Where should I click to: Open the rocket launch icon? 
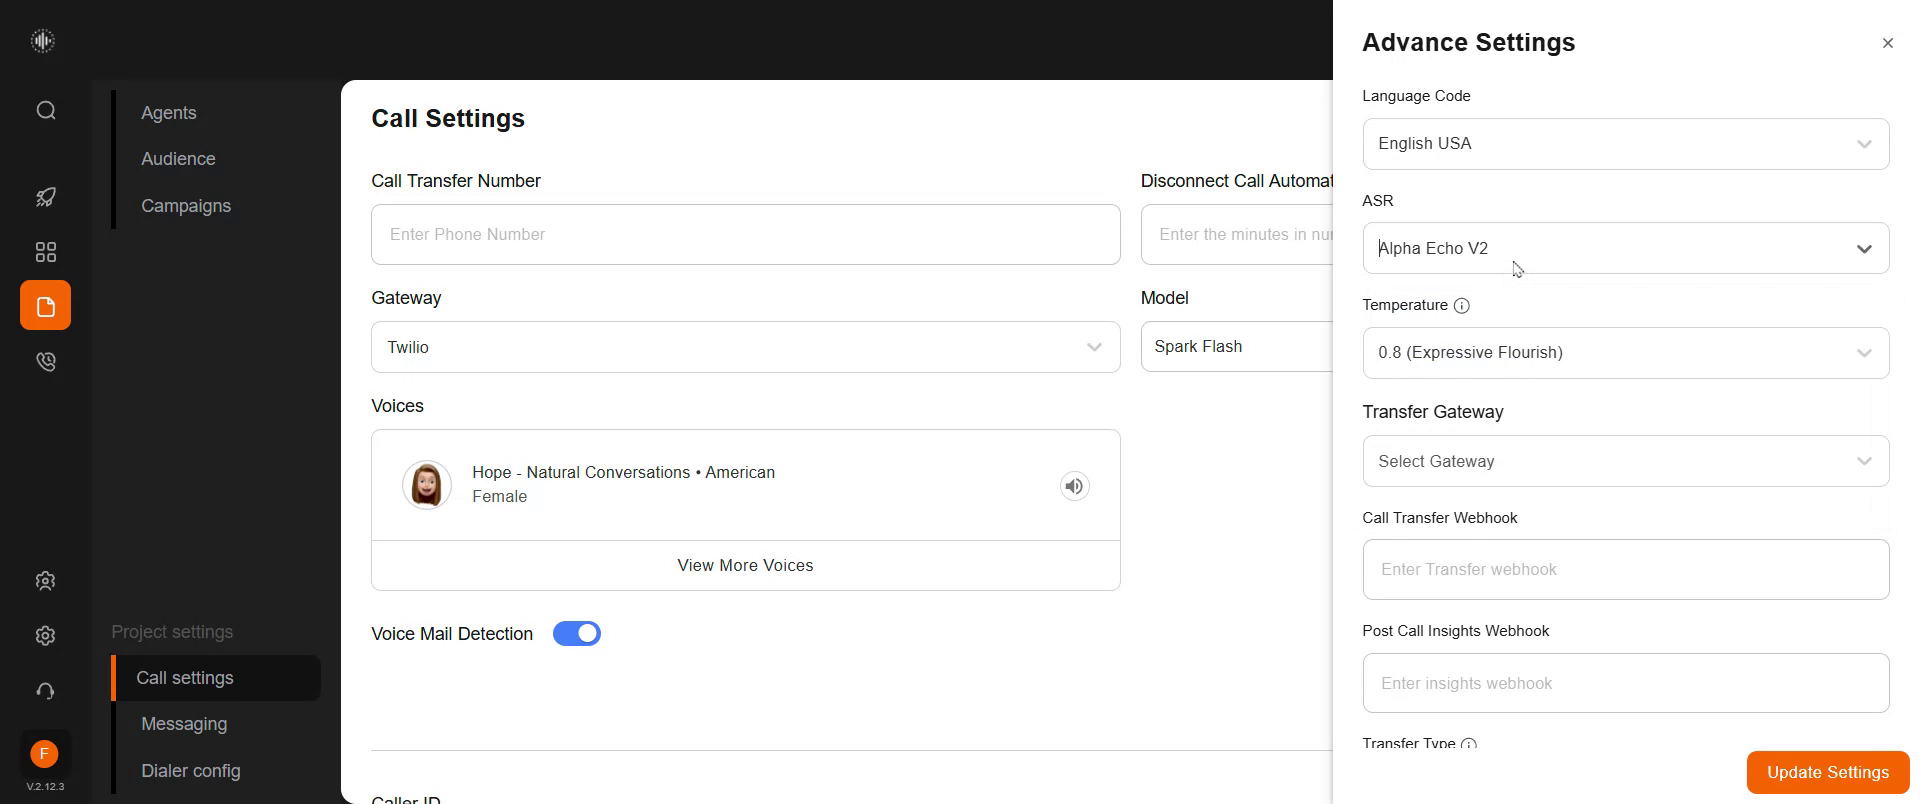(x=46, y=197)
